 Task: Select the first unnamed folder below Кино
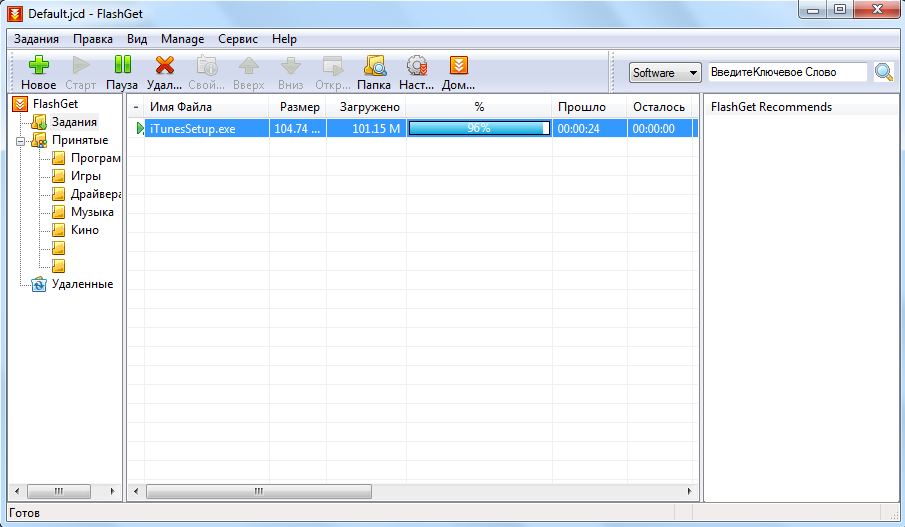click(x=58, y=248)
